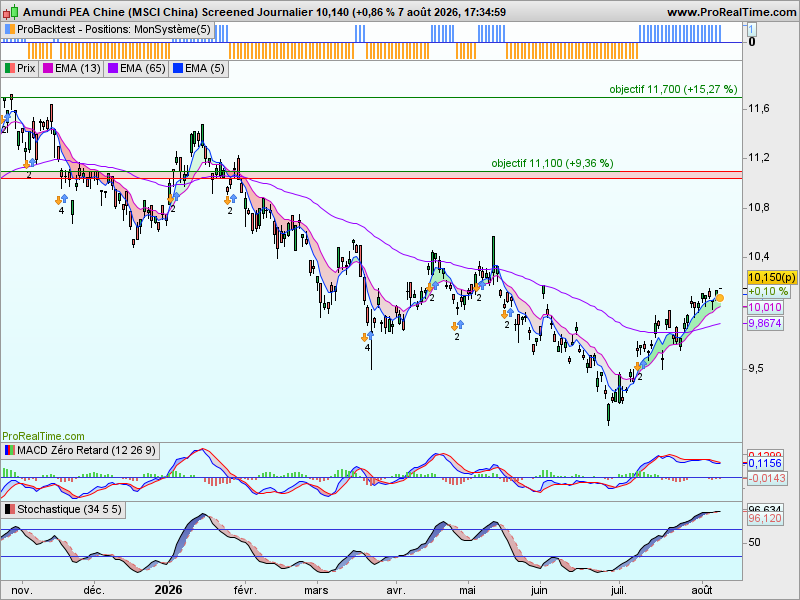800x600 pixels.
Task: Click the 10,8 price axis label
Action: 759,208
